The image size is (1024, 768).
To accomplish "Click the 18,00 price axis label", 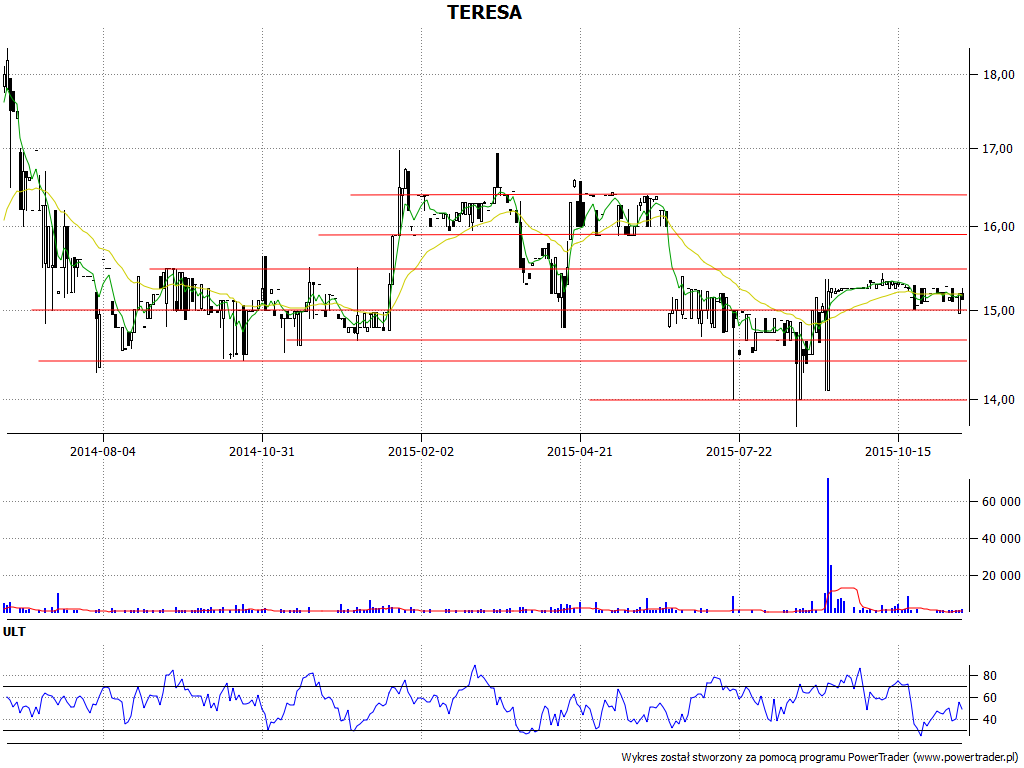I will click(x=999, y=74).
